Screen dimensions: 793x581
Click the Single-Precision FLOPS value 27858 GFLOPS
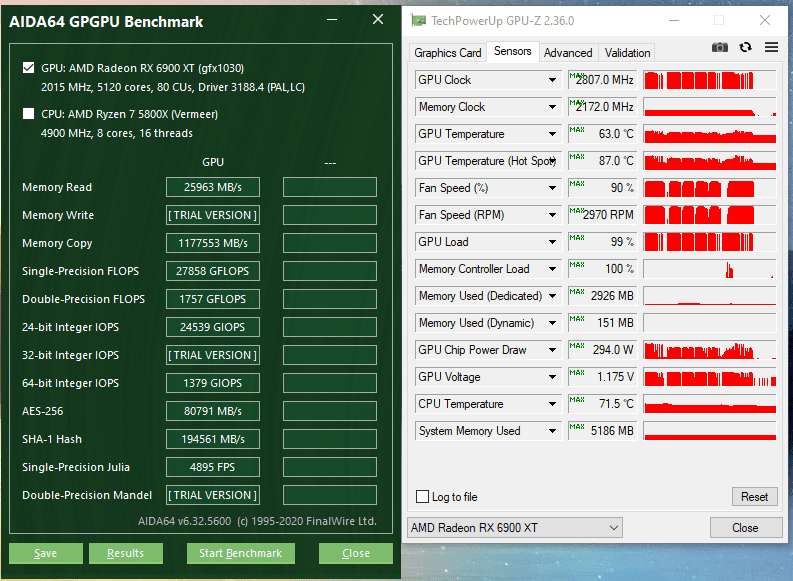[213, 271]
